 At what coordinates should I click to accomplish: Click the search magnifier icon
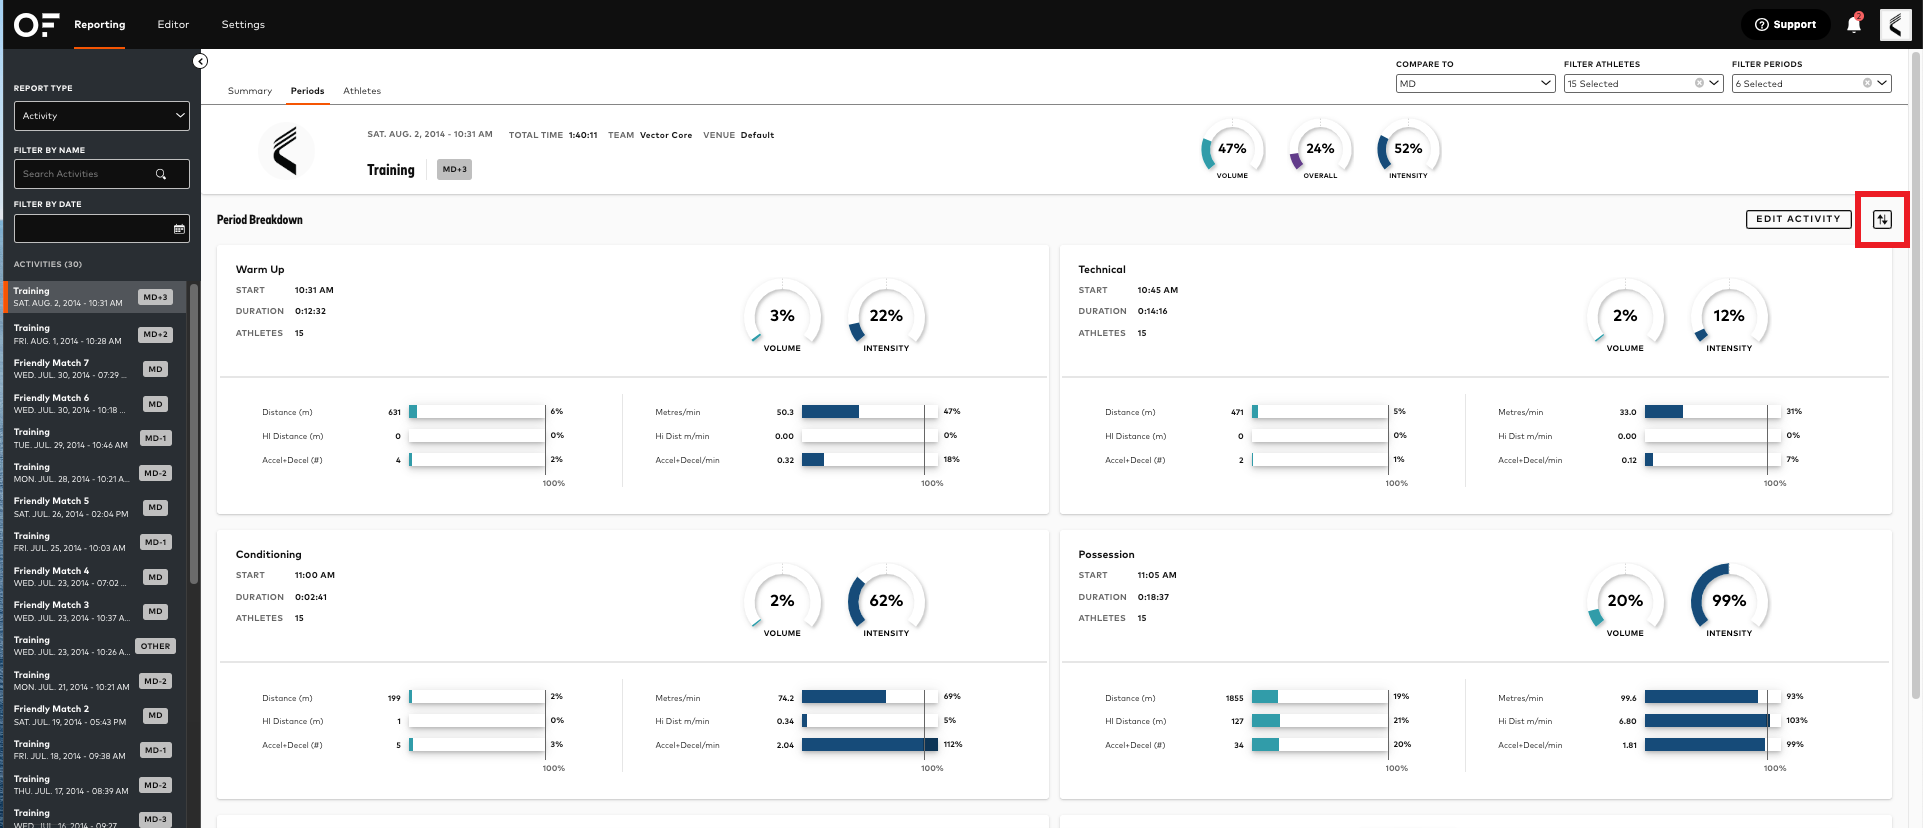[161, 174]
